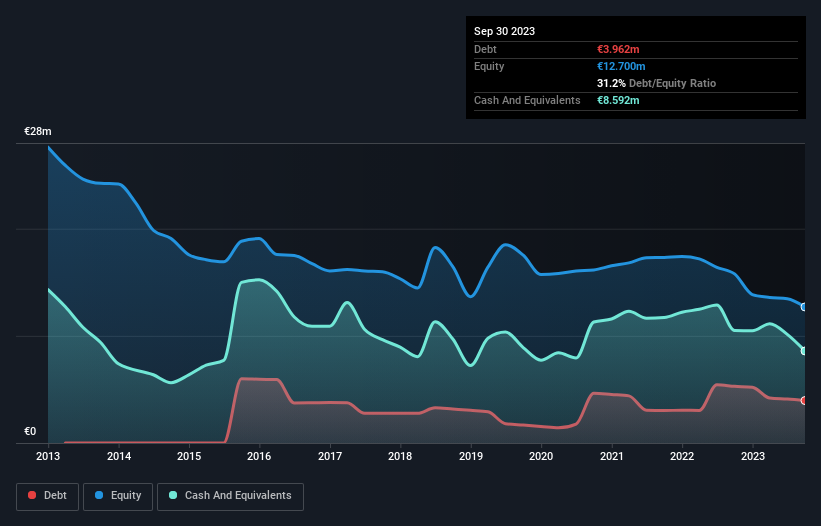Toggle the Debt series legend button

[48, 496]
